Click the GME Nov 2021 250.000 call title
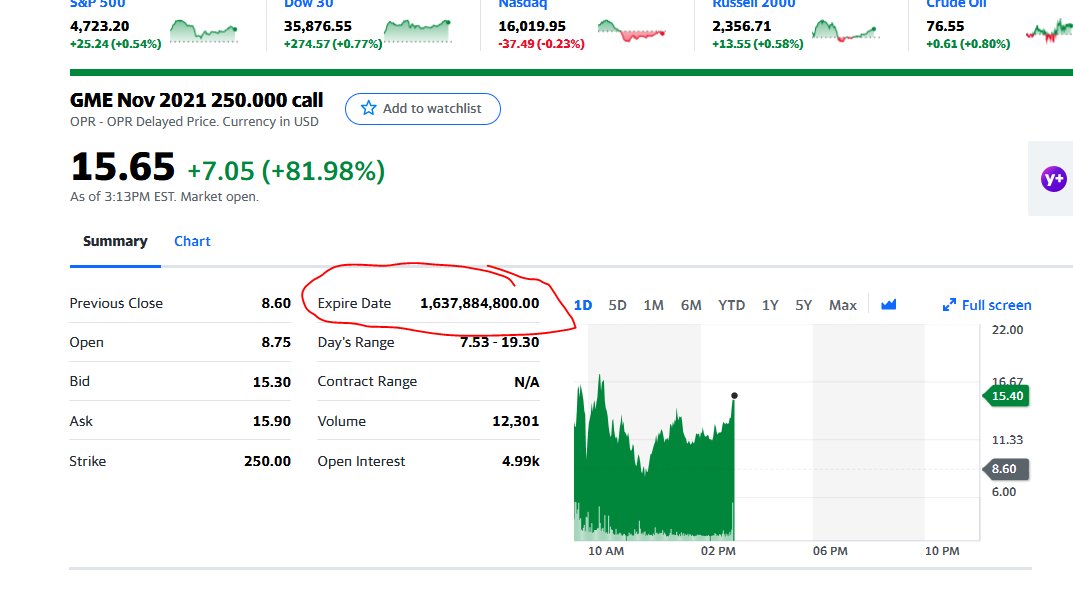 (x=196, y=101)
